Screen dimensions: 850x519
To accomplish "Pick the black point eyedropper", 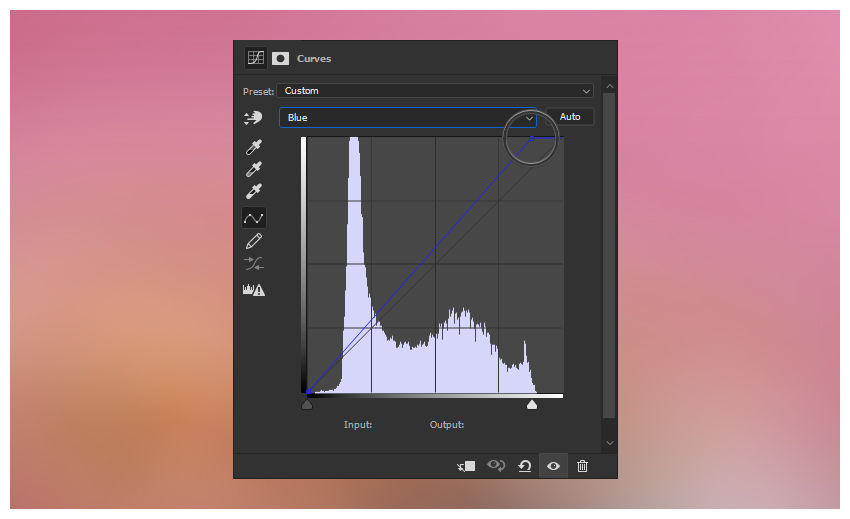I will (254, 147).
